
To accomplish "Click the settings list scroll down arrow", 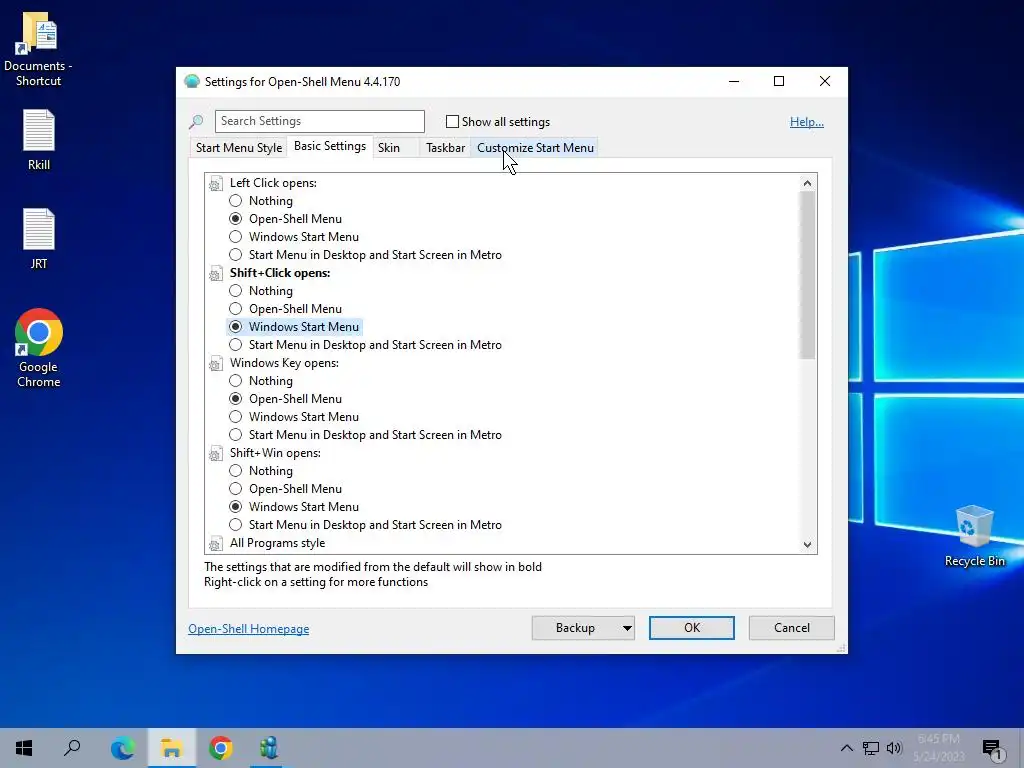I will point(807,545).
